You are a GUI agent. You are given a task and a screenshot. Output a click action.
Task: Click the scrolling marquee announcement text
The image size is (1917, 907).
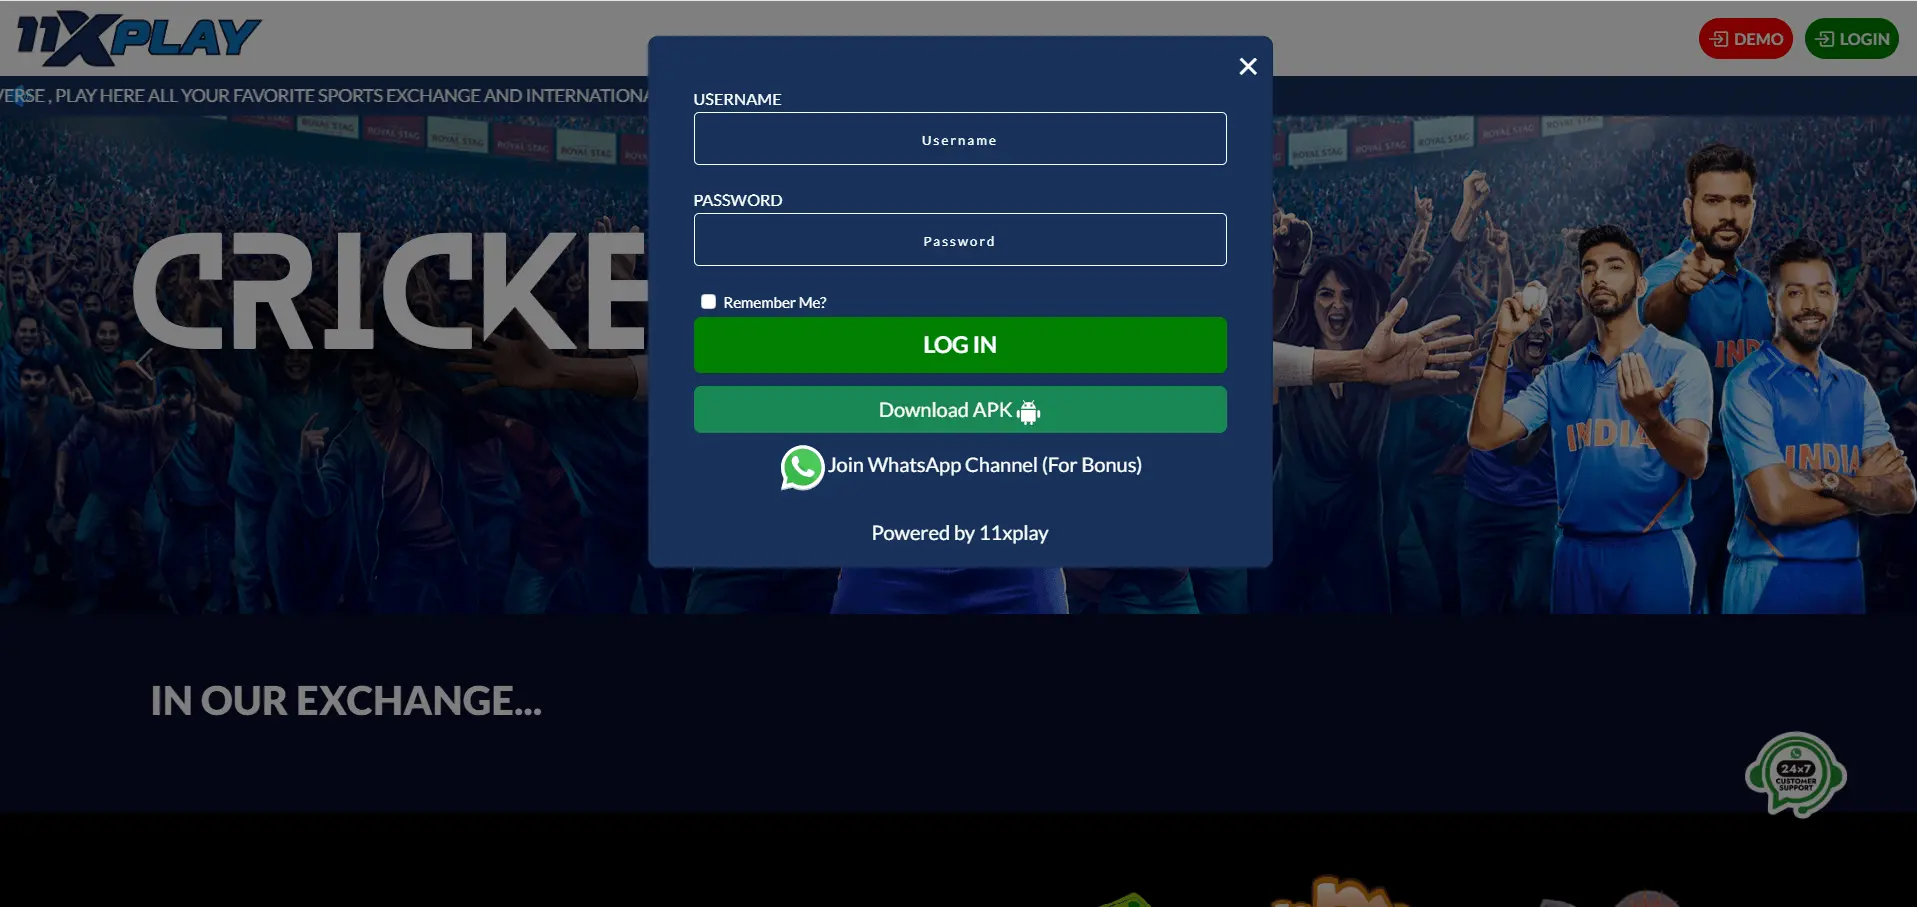(x=324, y=96)
